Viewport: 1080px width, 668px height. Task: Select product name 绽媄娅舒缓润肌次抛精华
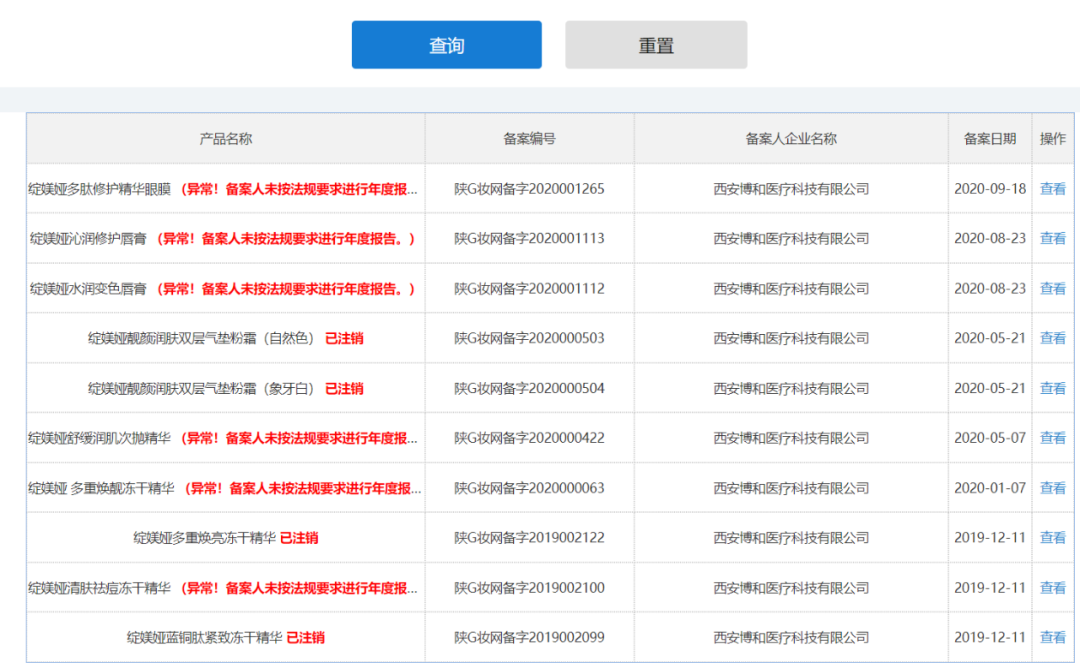pyautogui.click(x=99, y=438)
